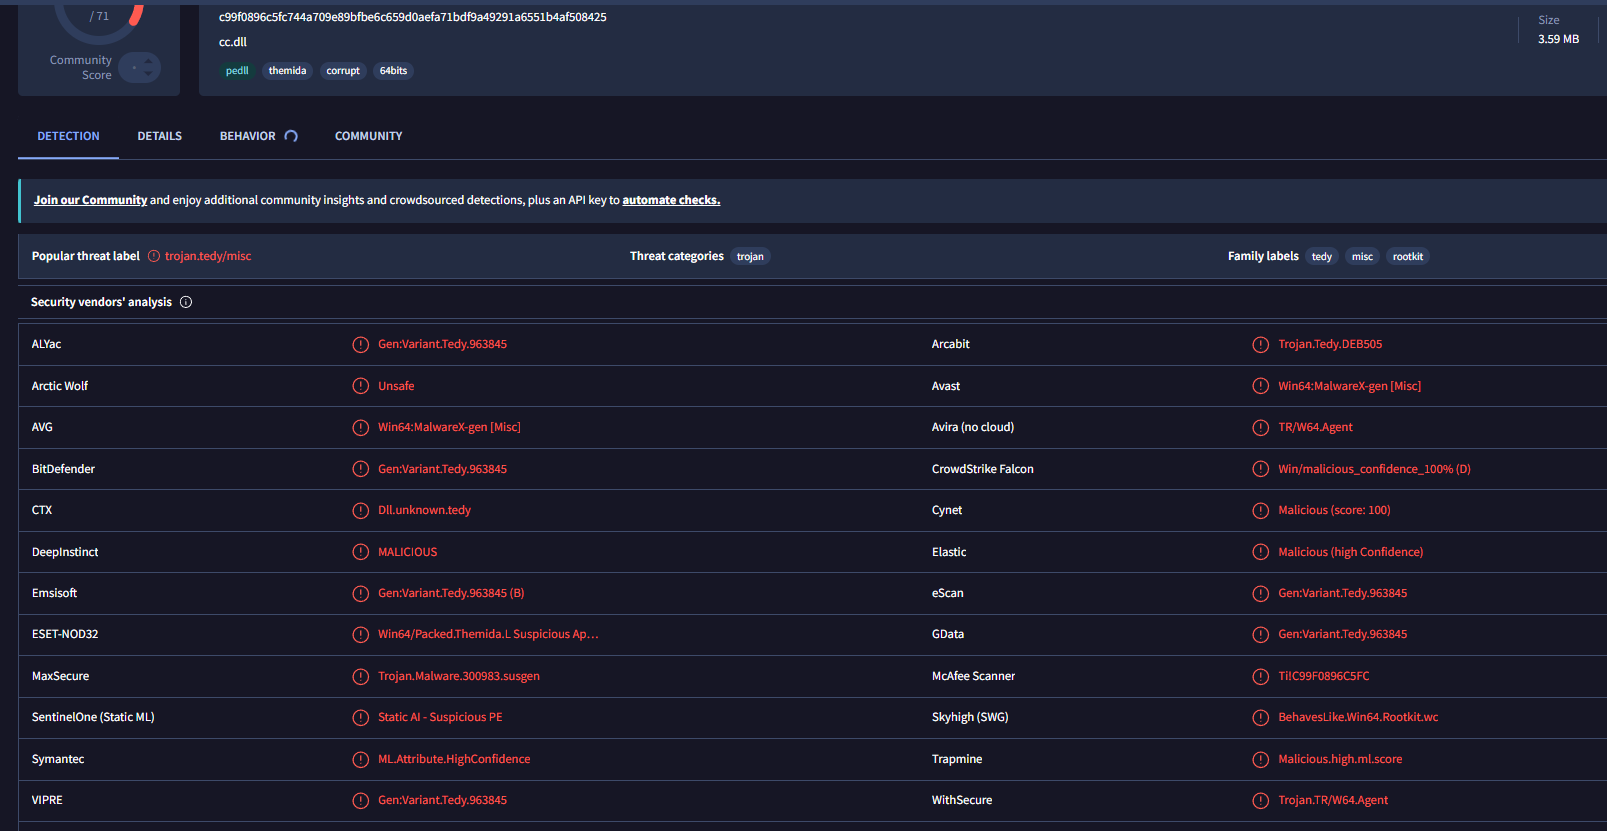Click the CTX detection warning icon
Image resolution: width=1607 pixels, height=831 pixels.
point(361,510)
